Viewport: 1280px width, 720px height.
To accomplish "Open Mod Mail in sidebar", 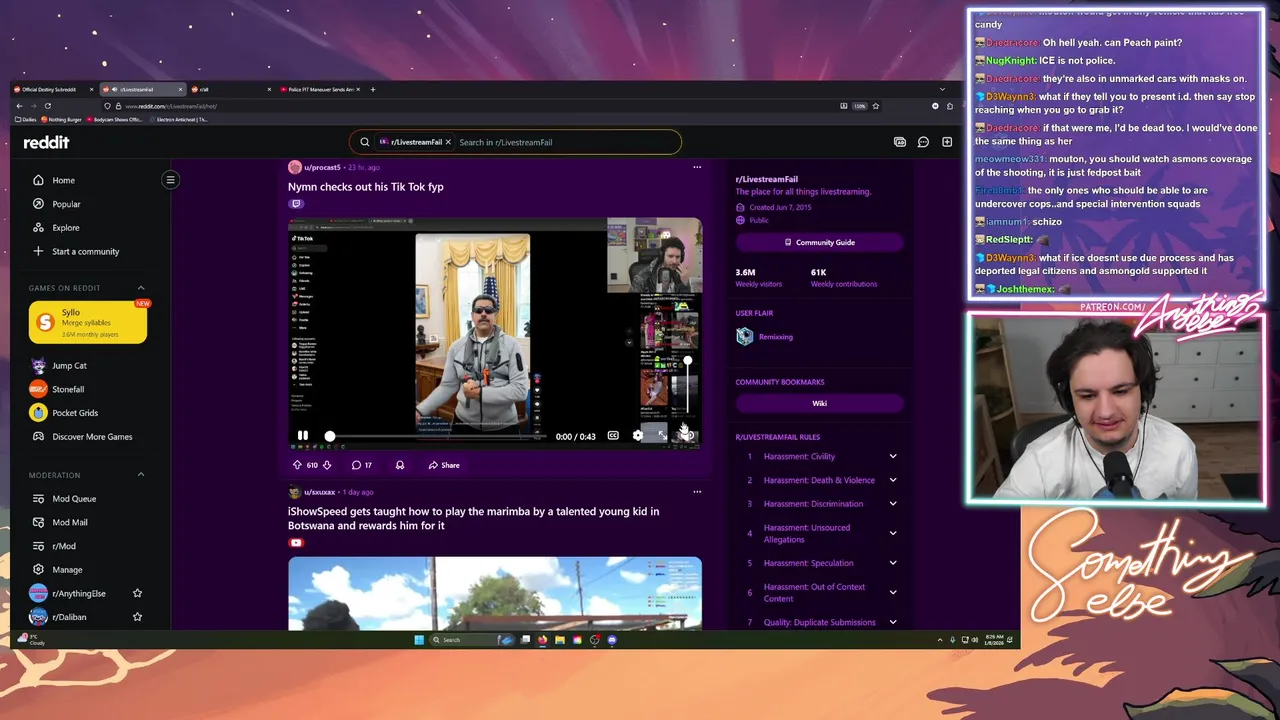I will [69, 522].
